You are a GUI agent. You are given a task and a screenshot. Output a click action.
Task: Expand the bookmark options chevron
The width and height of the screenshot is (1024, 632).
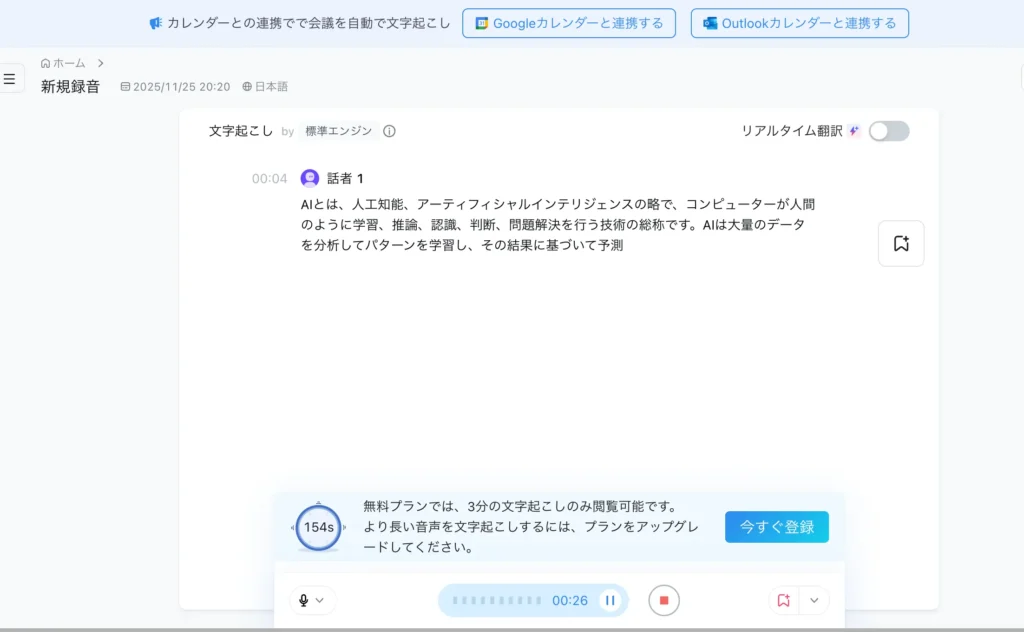pos(814,600)
